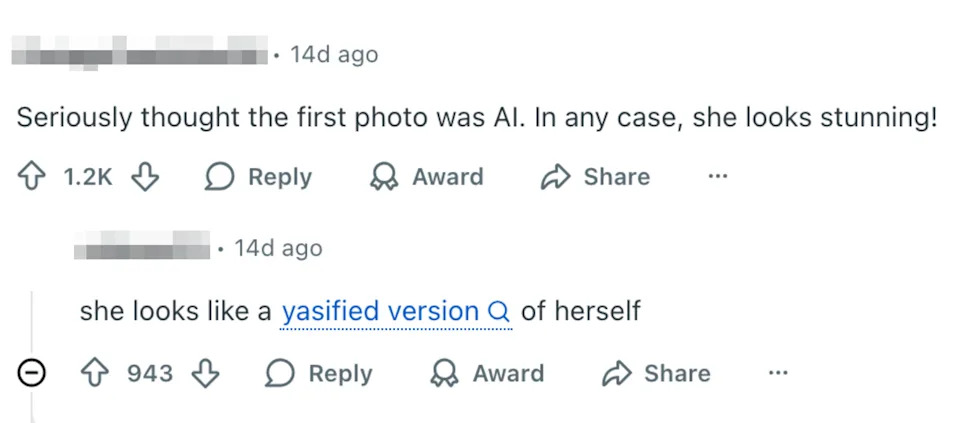Image resolution: width=960 pixels, height=423 pixels.
Task: Open the ellipsis menu on the 943-vote reply
Action: point(777,374)
